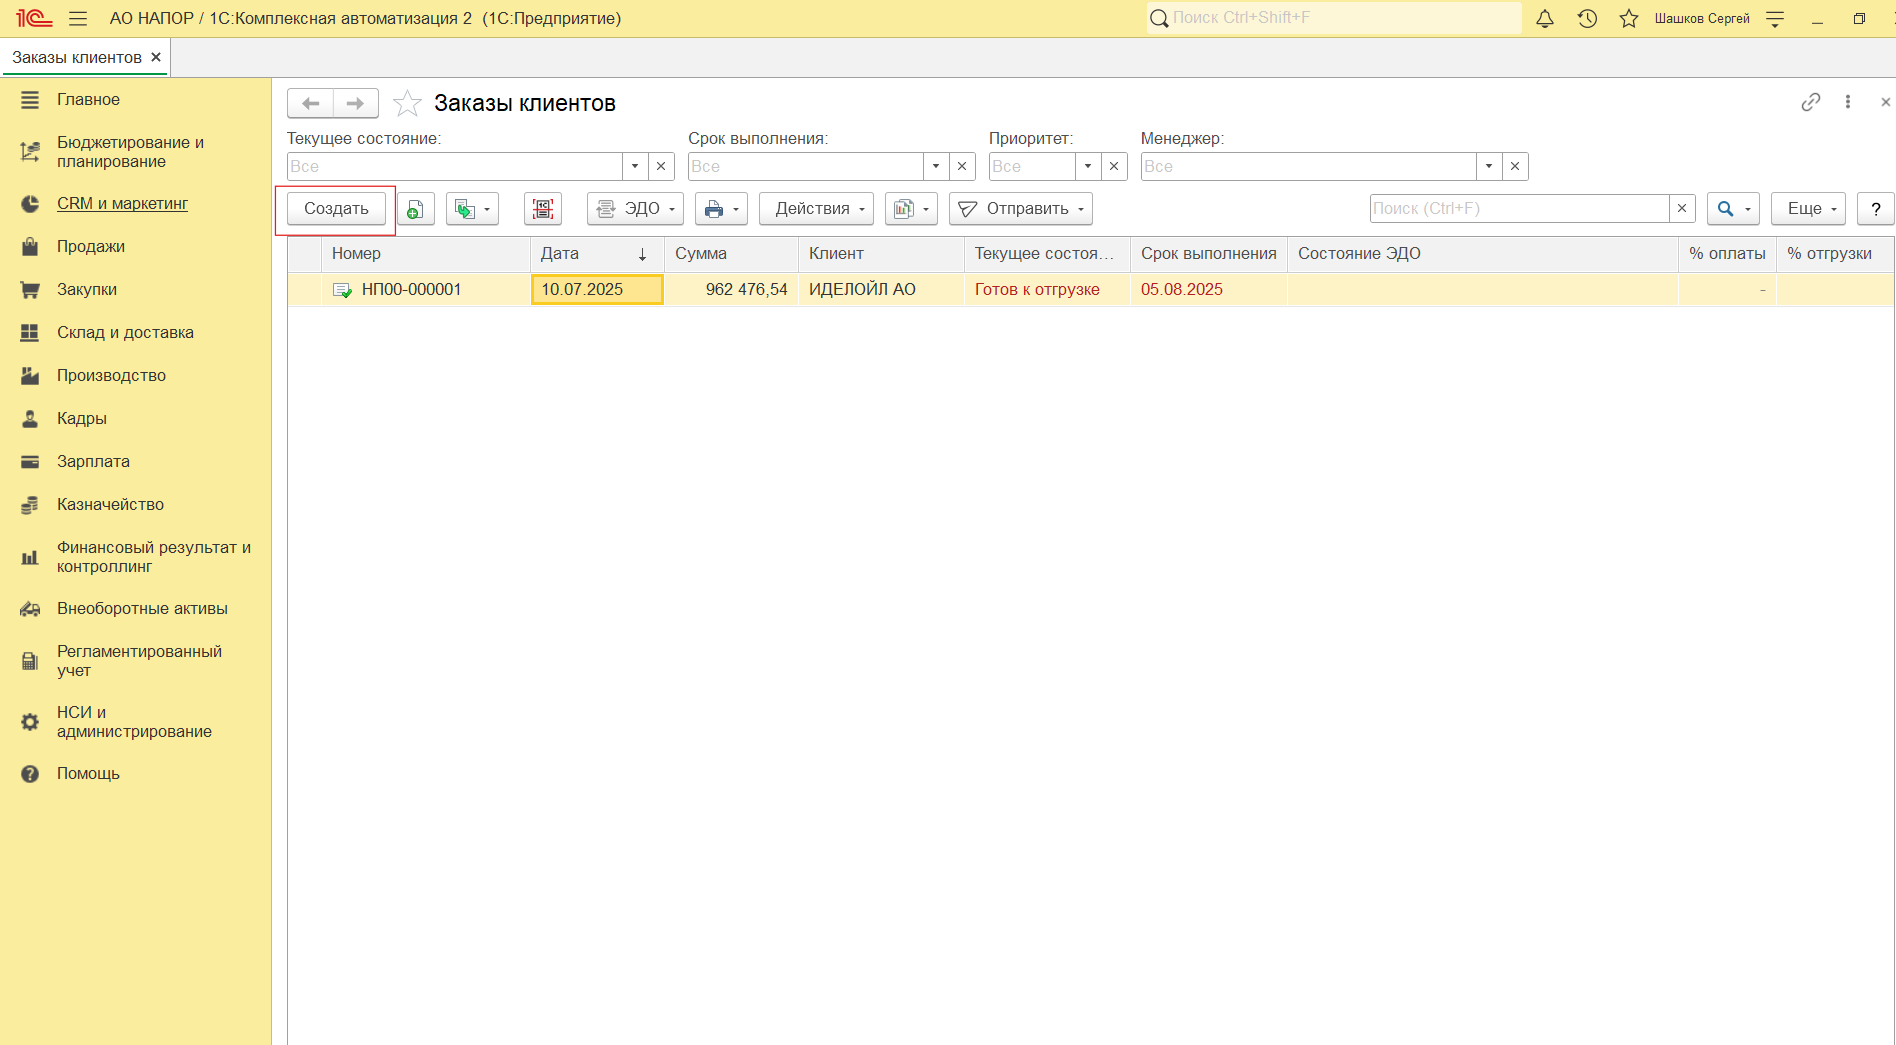The image size is (1896, 1045).
Task: Switch to the Заказы клиентов tab
Action: [x=77, y=57]
